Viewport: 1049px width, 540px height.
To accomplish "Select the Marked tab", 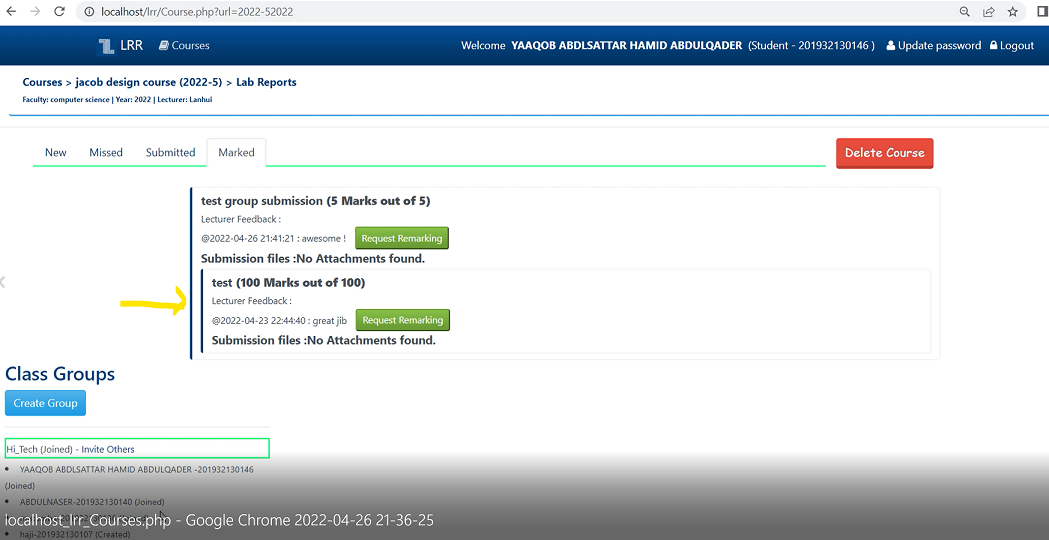I will pos(236,153).
